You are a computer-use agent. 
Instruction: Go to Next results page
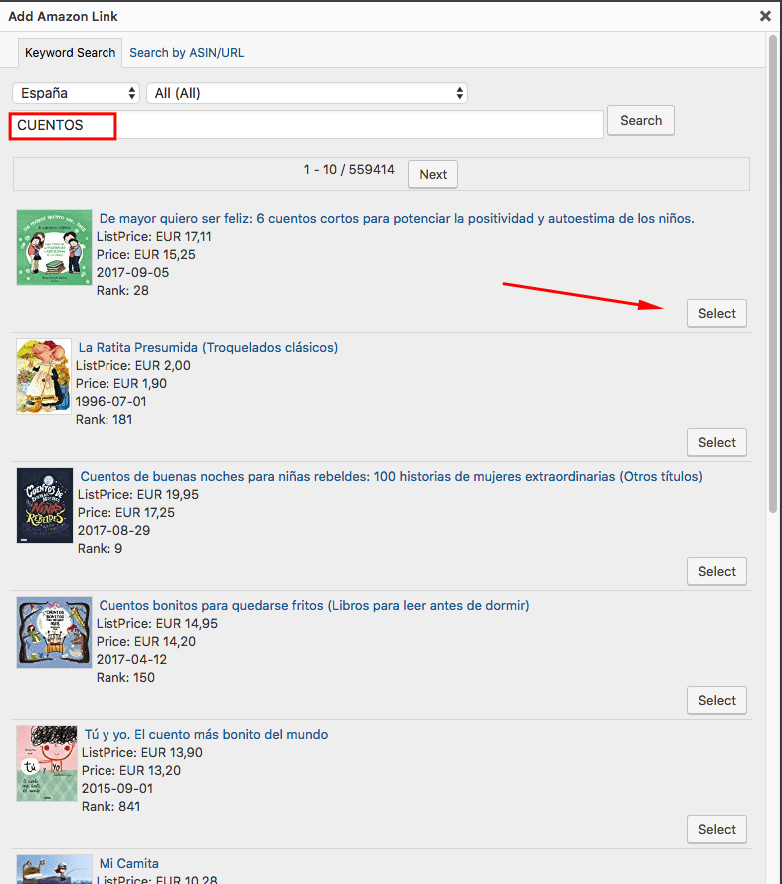tap(433, 175)
